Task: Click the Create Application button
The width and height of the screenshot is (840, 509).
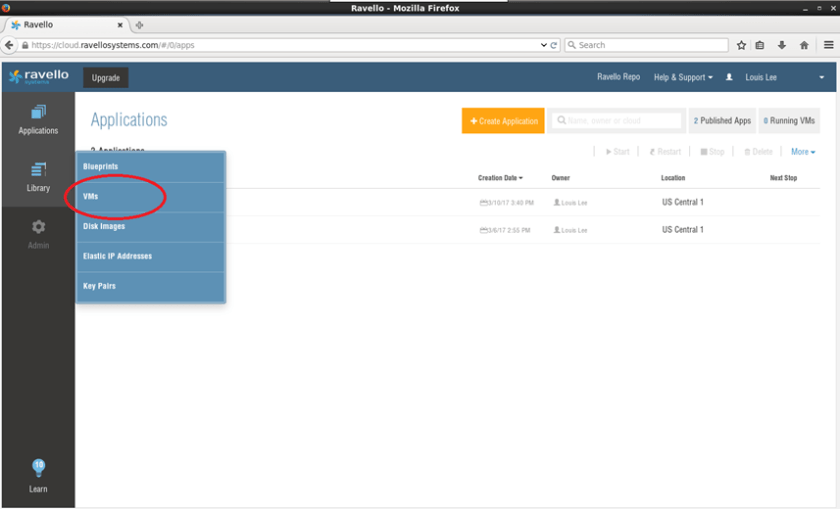Action: (x=503, y=121)
